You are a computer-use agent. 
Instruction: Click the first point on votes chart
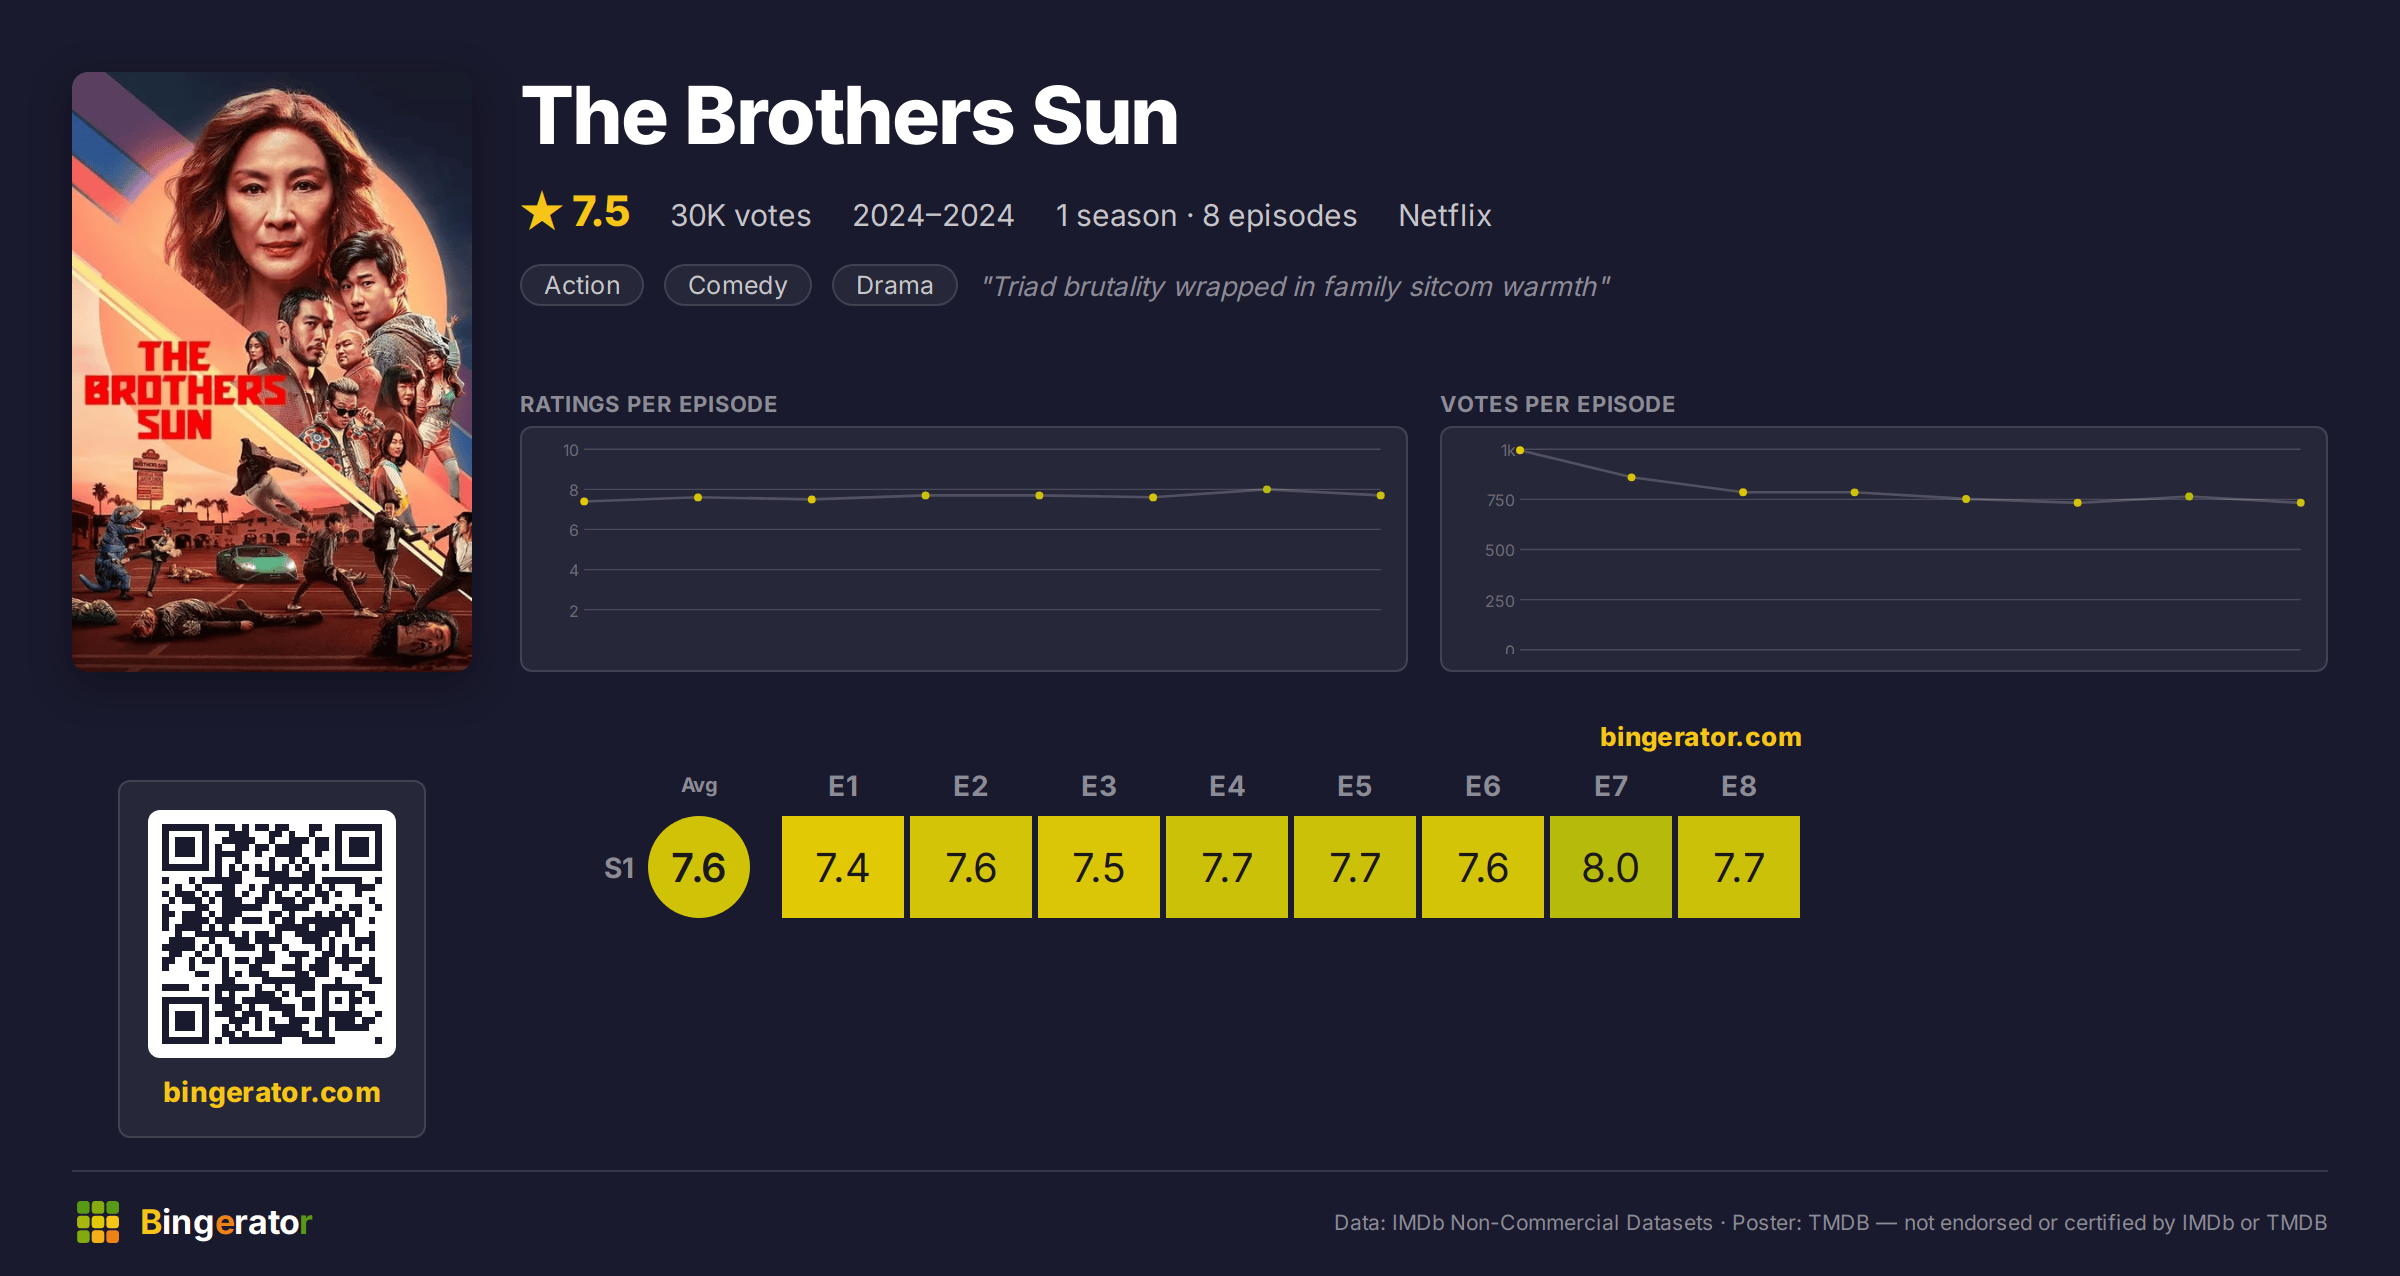(1520, 450)
